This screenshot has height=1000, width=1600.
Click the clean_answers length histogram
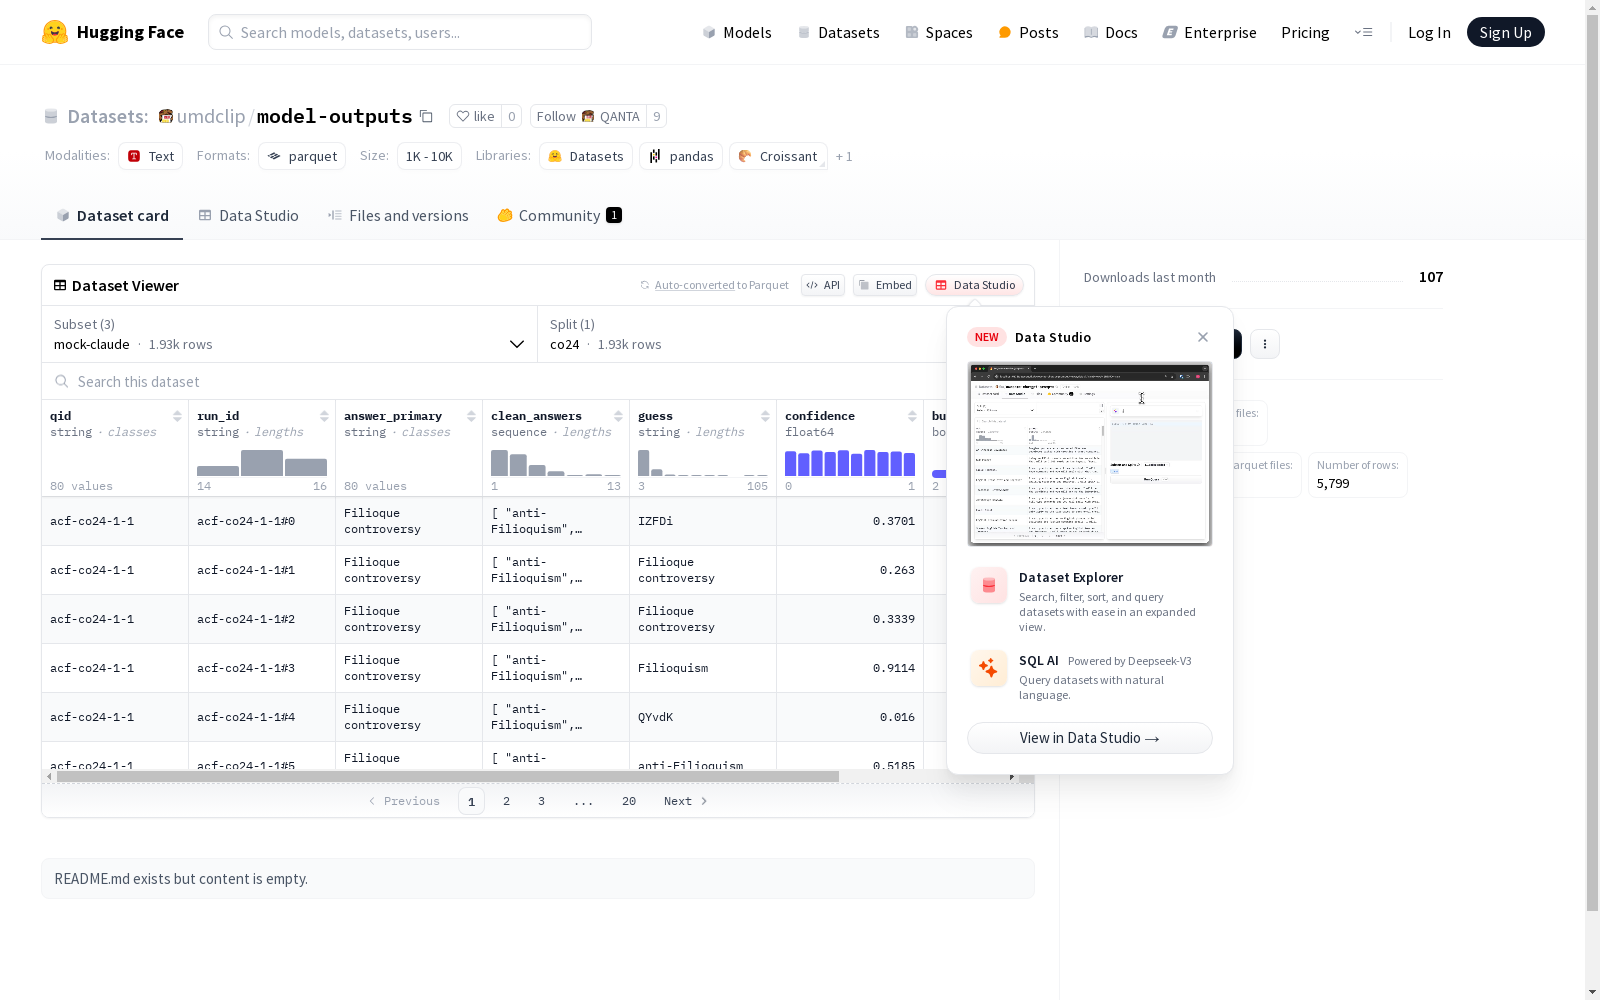[556, 462]
